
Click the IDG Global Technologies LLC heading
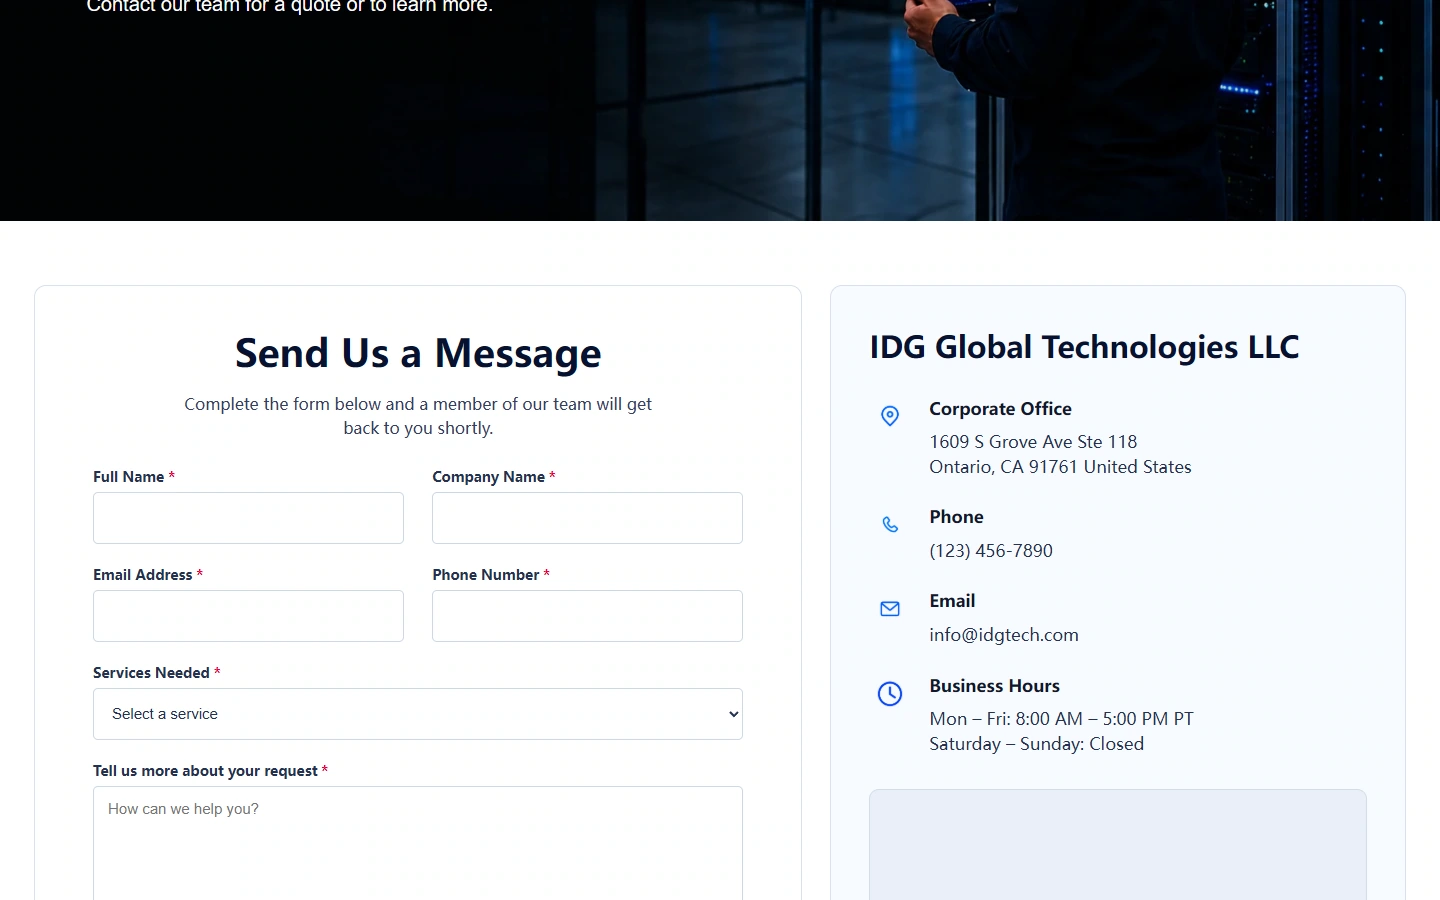[x=1084, y=347]
